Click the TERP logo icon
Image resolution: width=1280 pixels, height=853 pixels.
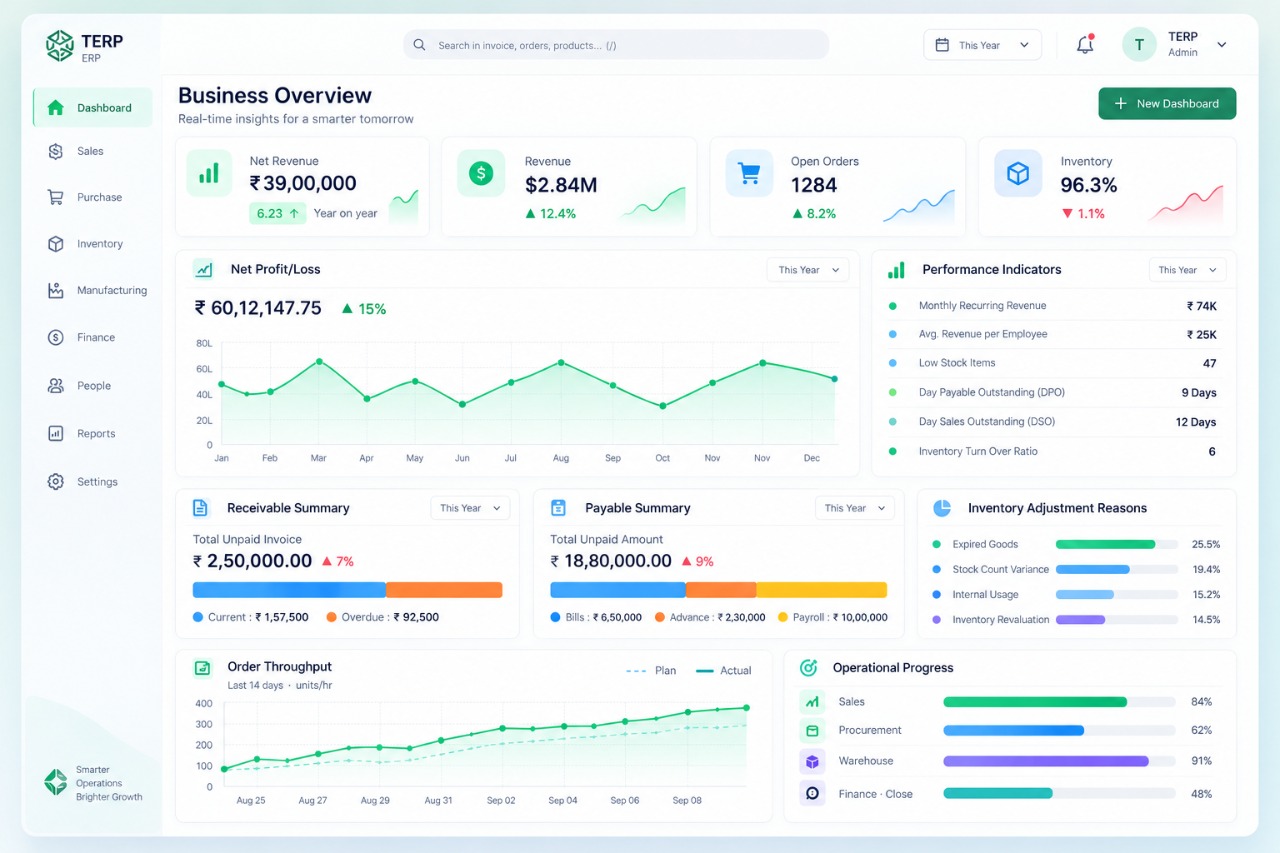(x=60, y=45)
